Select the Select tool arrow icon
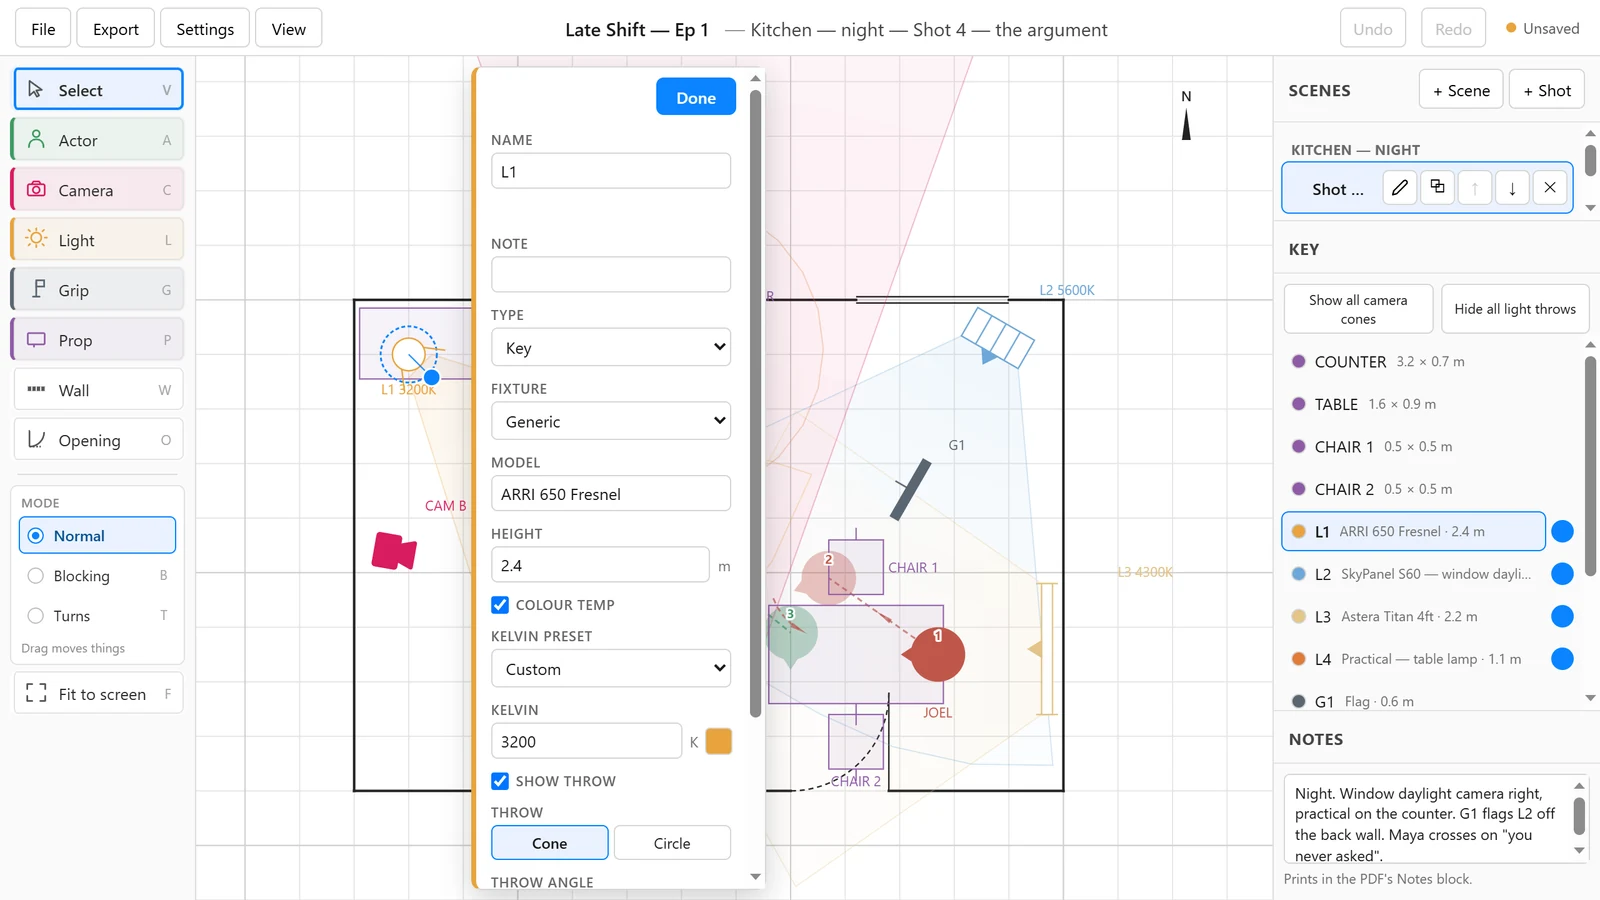This screenshot has width=1600, height=900. (x=36, y=89)
